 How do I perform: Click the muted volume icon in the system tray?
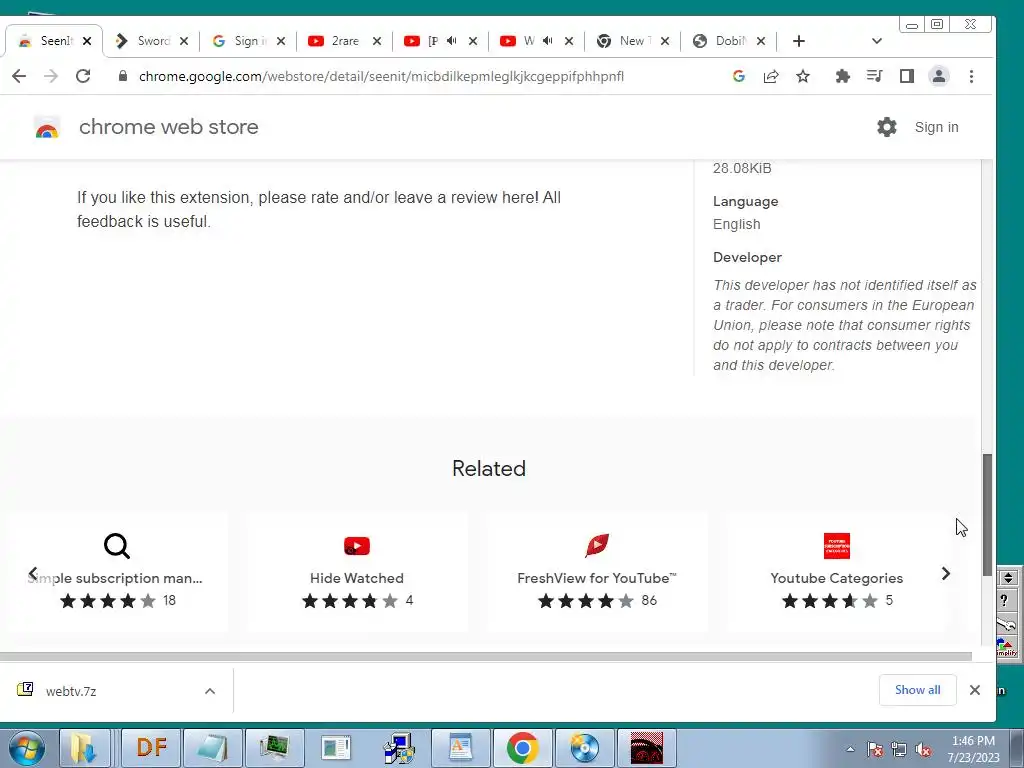point(923,749)
